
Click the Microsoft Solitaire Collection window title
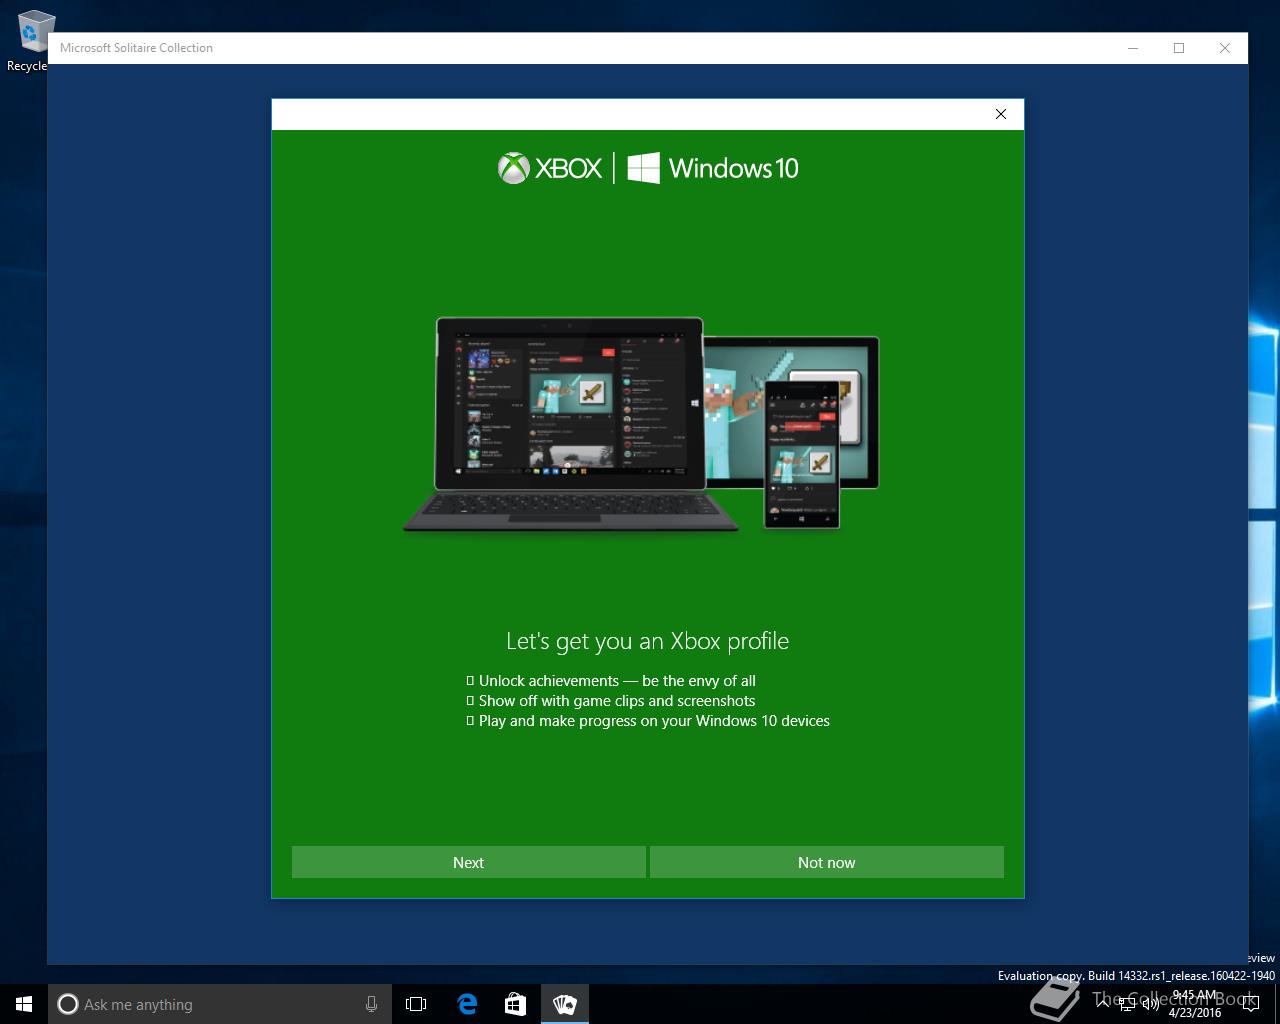pyautogui.click(x=136, y=48)
